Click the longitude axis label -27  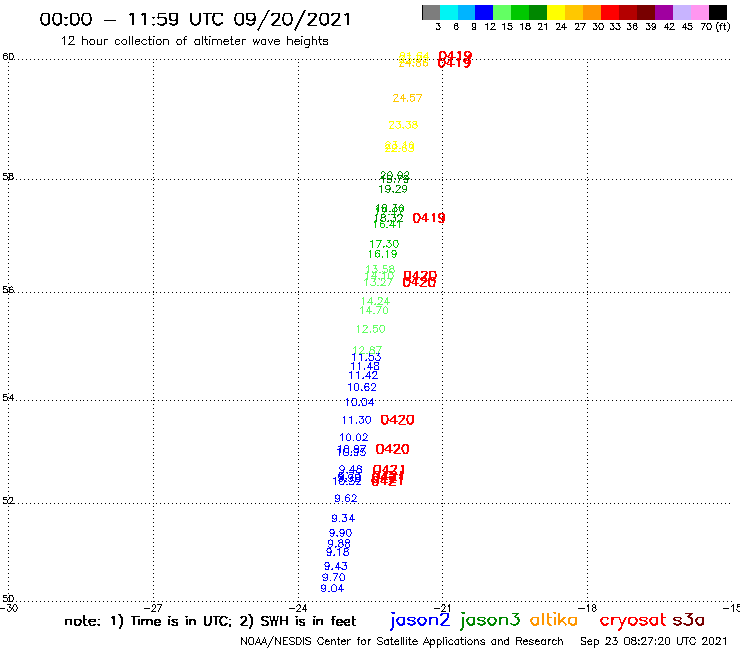click(x=153, y=608)
